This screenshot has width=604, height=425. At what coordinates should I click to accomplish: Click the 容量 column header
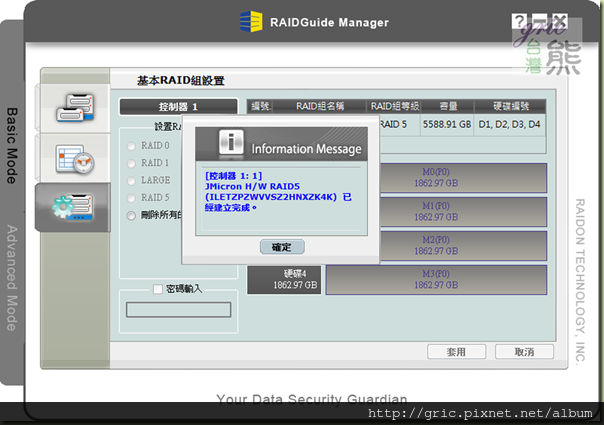pyautogui.click(x=448, y=106)
